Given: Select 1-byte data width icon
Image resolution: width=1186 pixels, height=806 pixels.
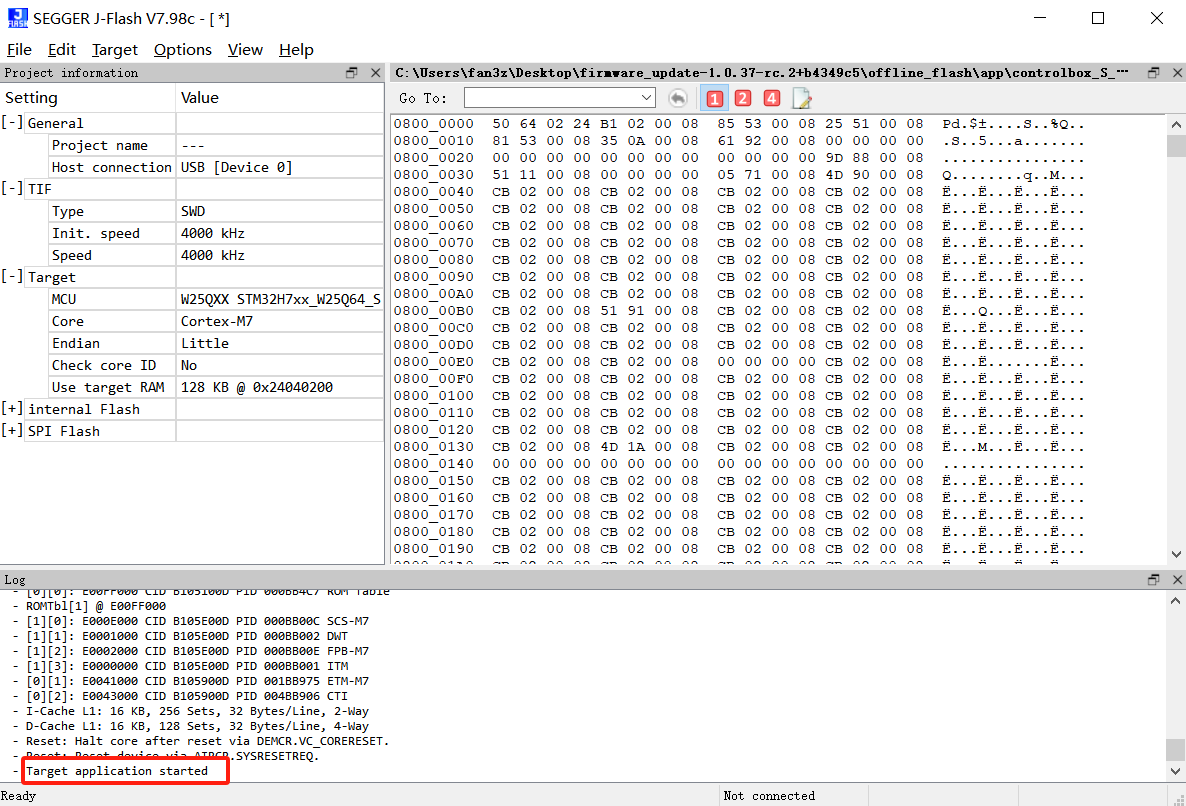Looking at the screenshot, I should (x=714, y=98).
